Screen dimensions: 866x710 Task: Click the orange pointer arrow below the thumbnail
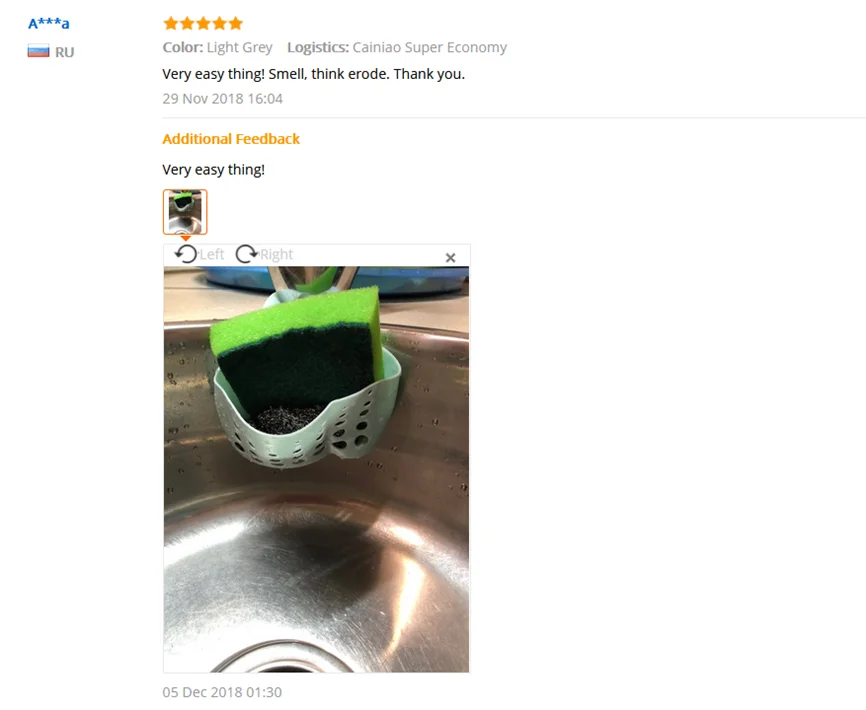pos(186,238)
